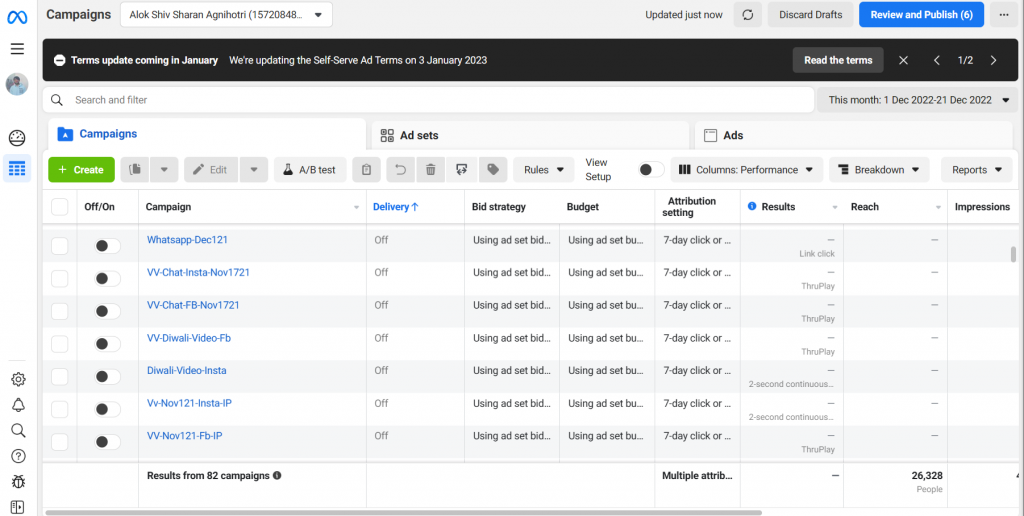This screenshot has width=1024, height=516.
Task: Expand the Edit options arrow
Action: point(253,170)
